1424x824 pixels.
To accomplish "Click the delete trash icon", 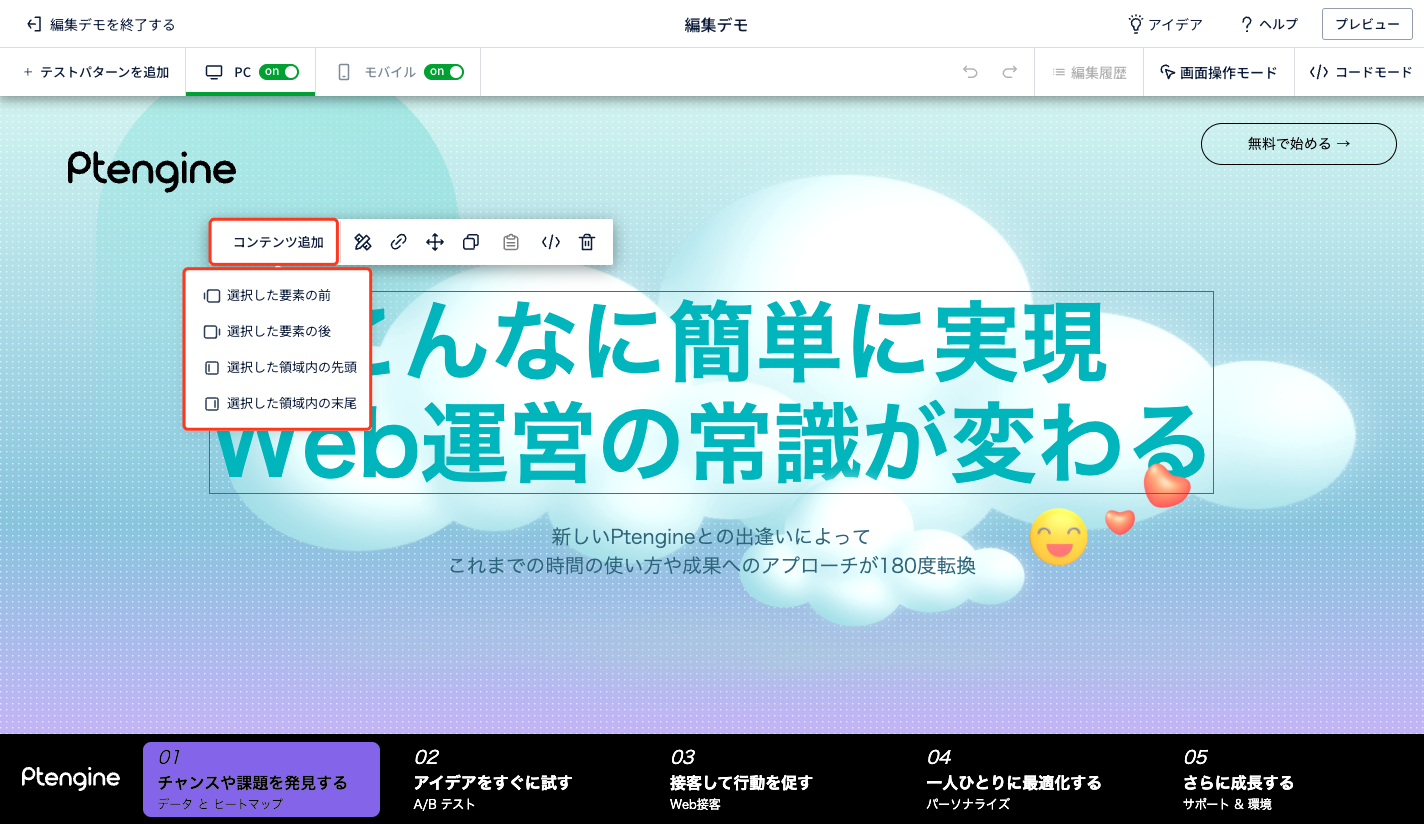I will [587, 242].
